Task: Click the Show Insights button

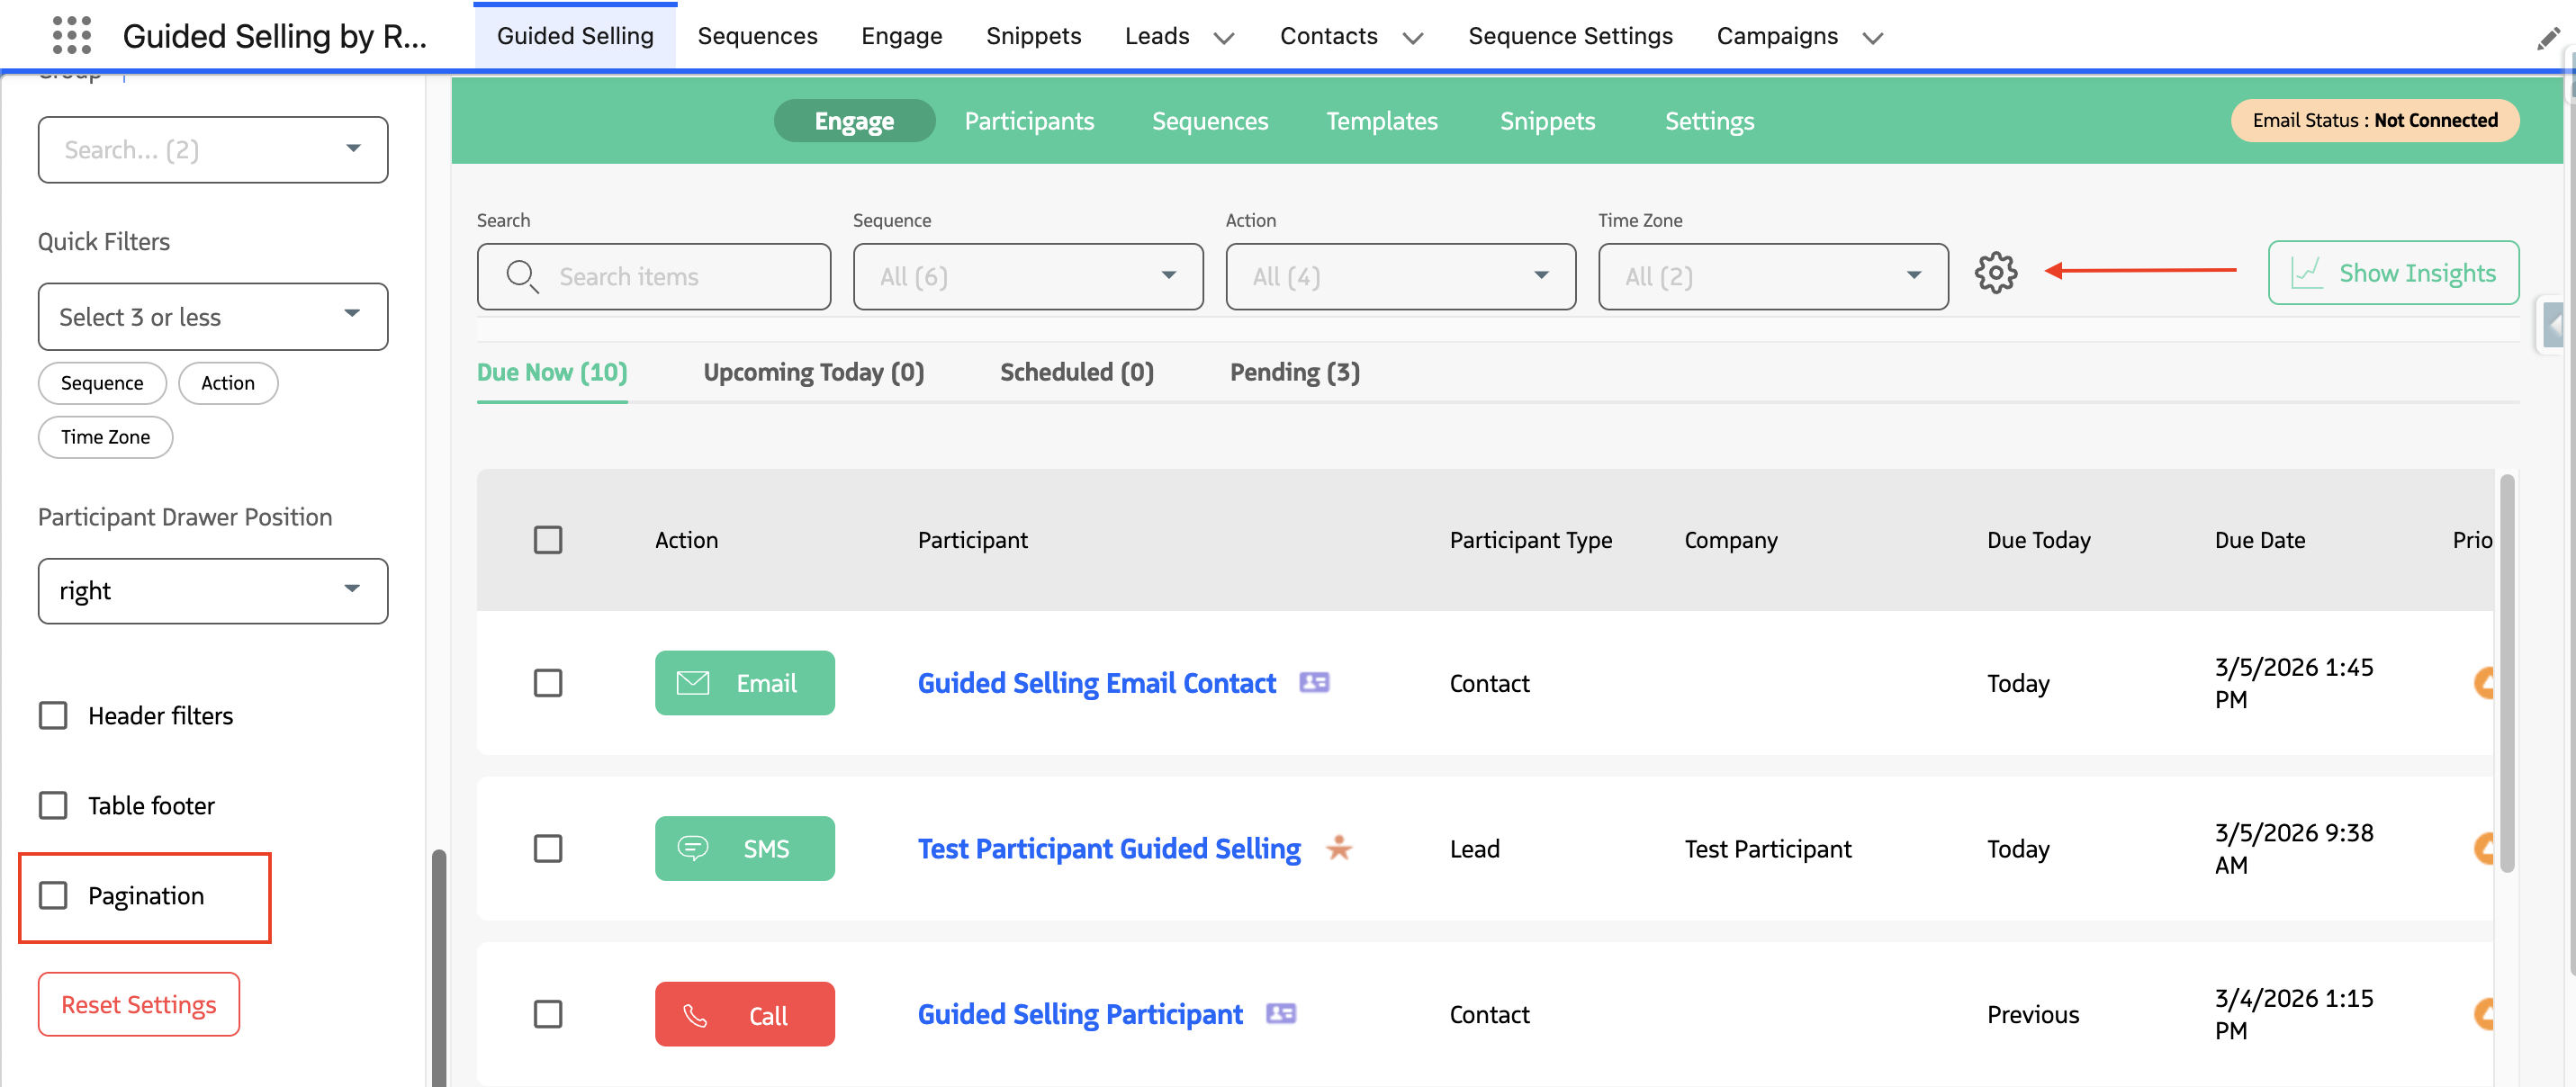Action: [2394, 272]
